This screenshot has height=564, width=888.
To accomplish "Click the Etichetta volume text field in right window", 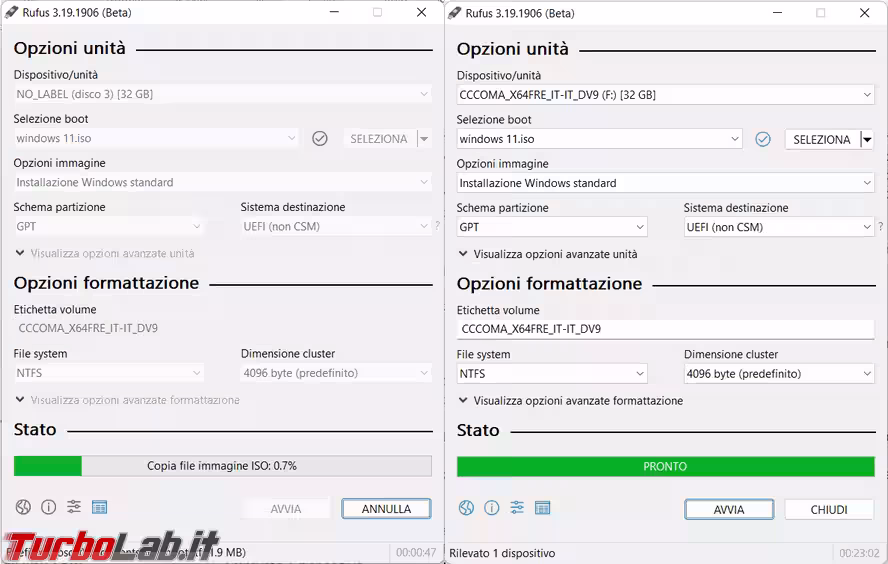I will coord(665,329).
